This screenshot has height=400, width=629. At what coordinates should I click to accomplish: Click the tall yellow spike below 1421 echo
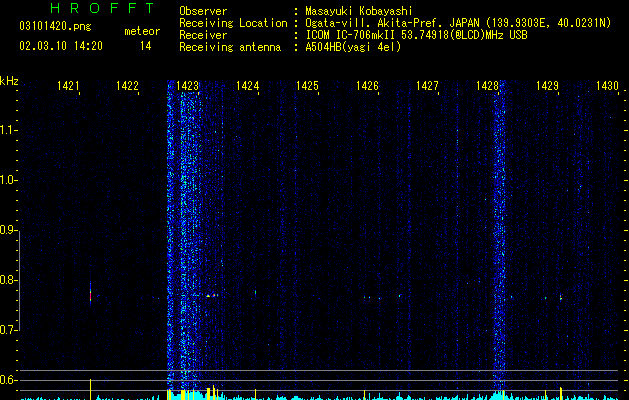tap(90, 389)
